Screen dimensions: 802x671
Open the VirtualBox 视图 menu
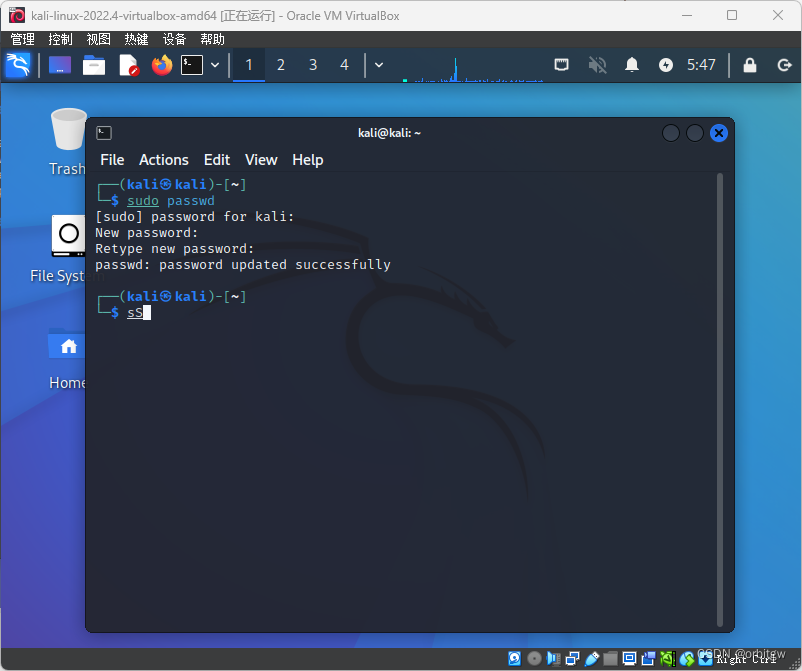(x=98, y=39)
